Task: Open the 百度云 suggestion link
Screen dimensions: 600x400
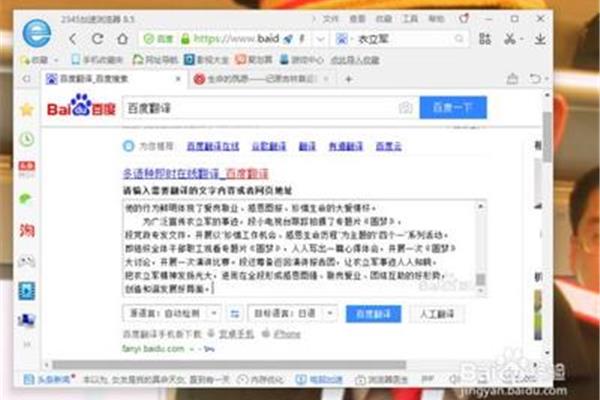Action: 388,146
